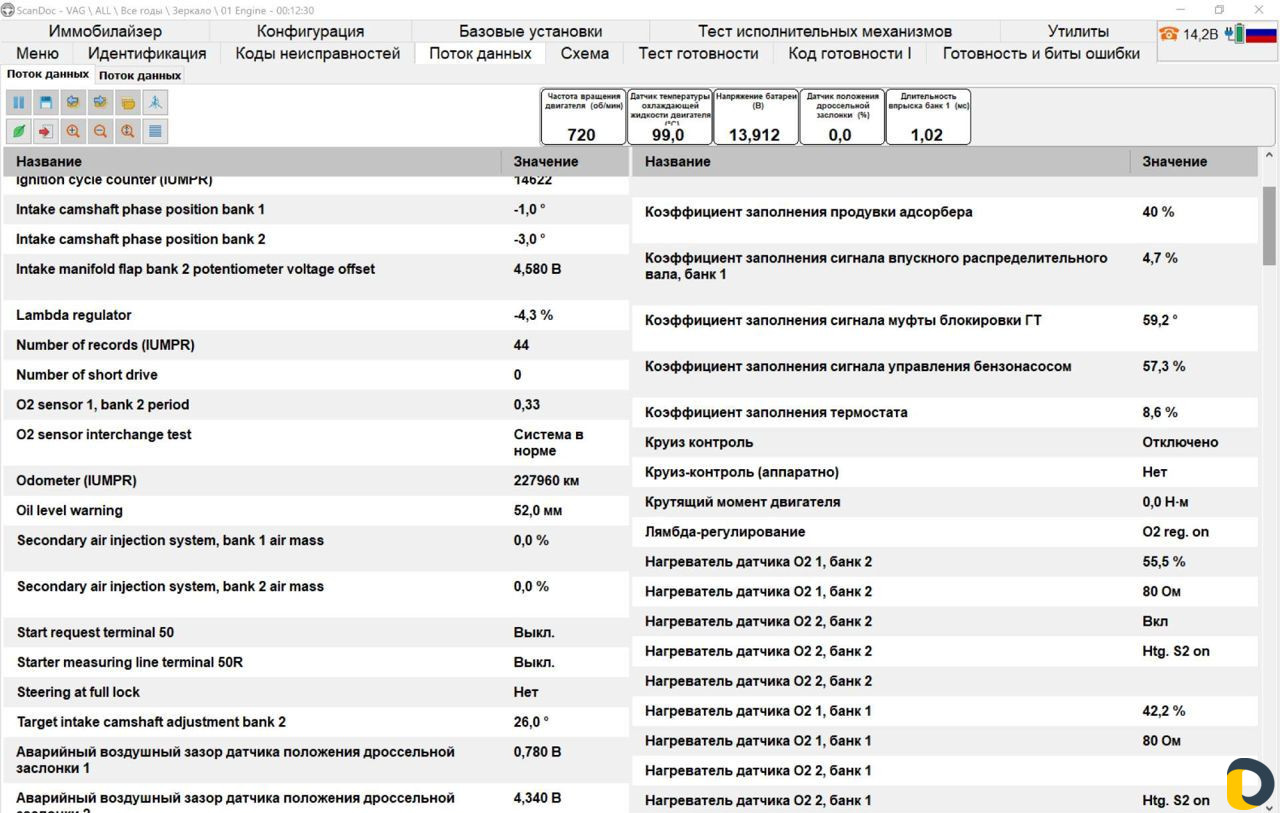
Task: Select the O2 sensor interchange test row
Action: (316, 443)
